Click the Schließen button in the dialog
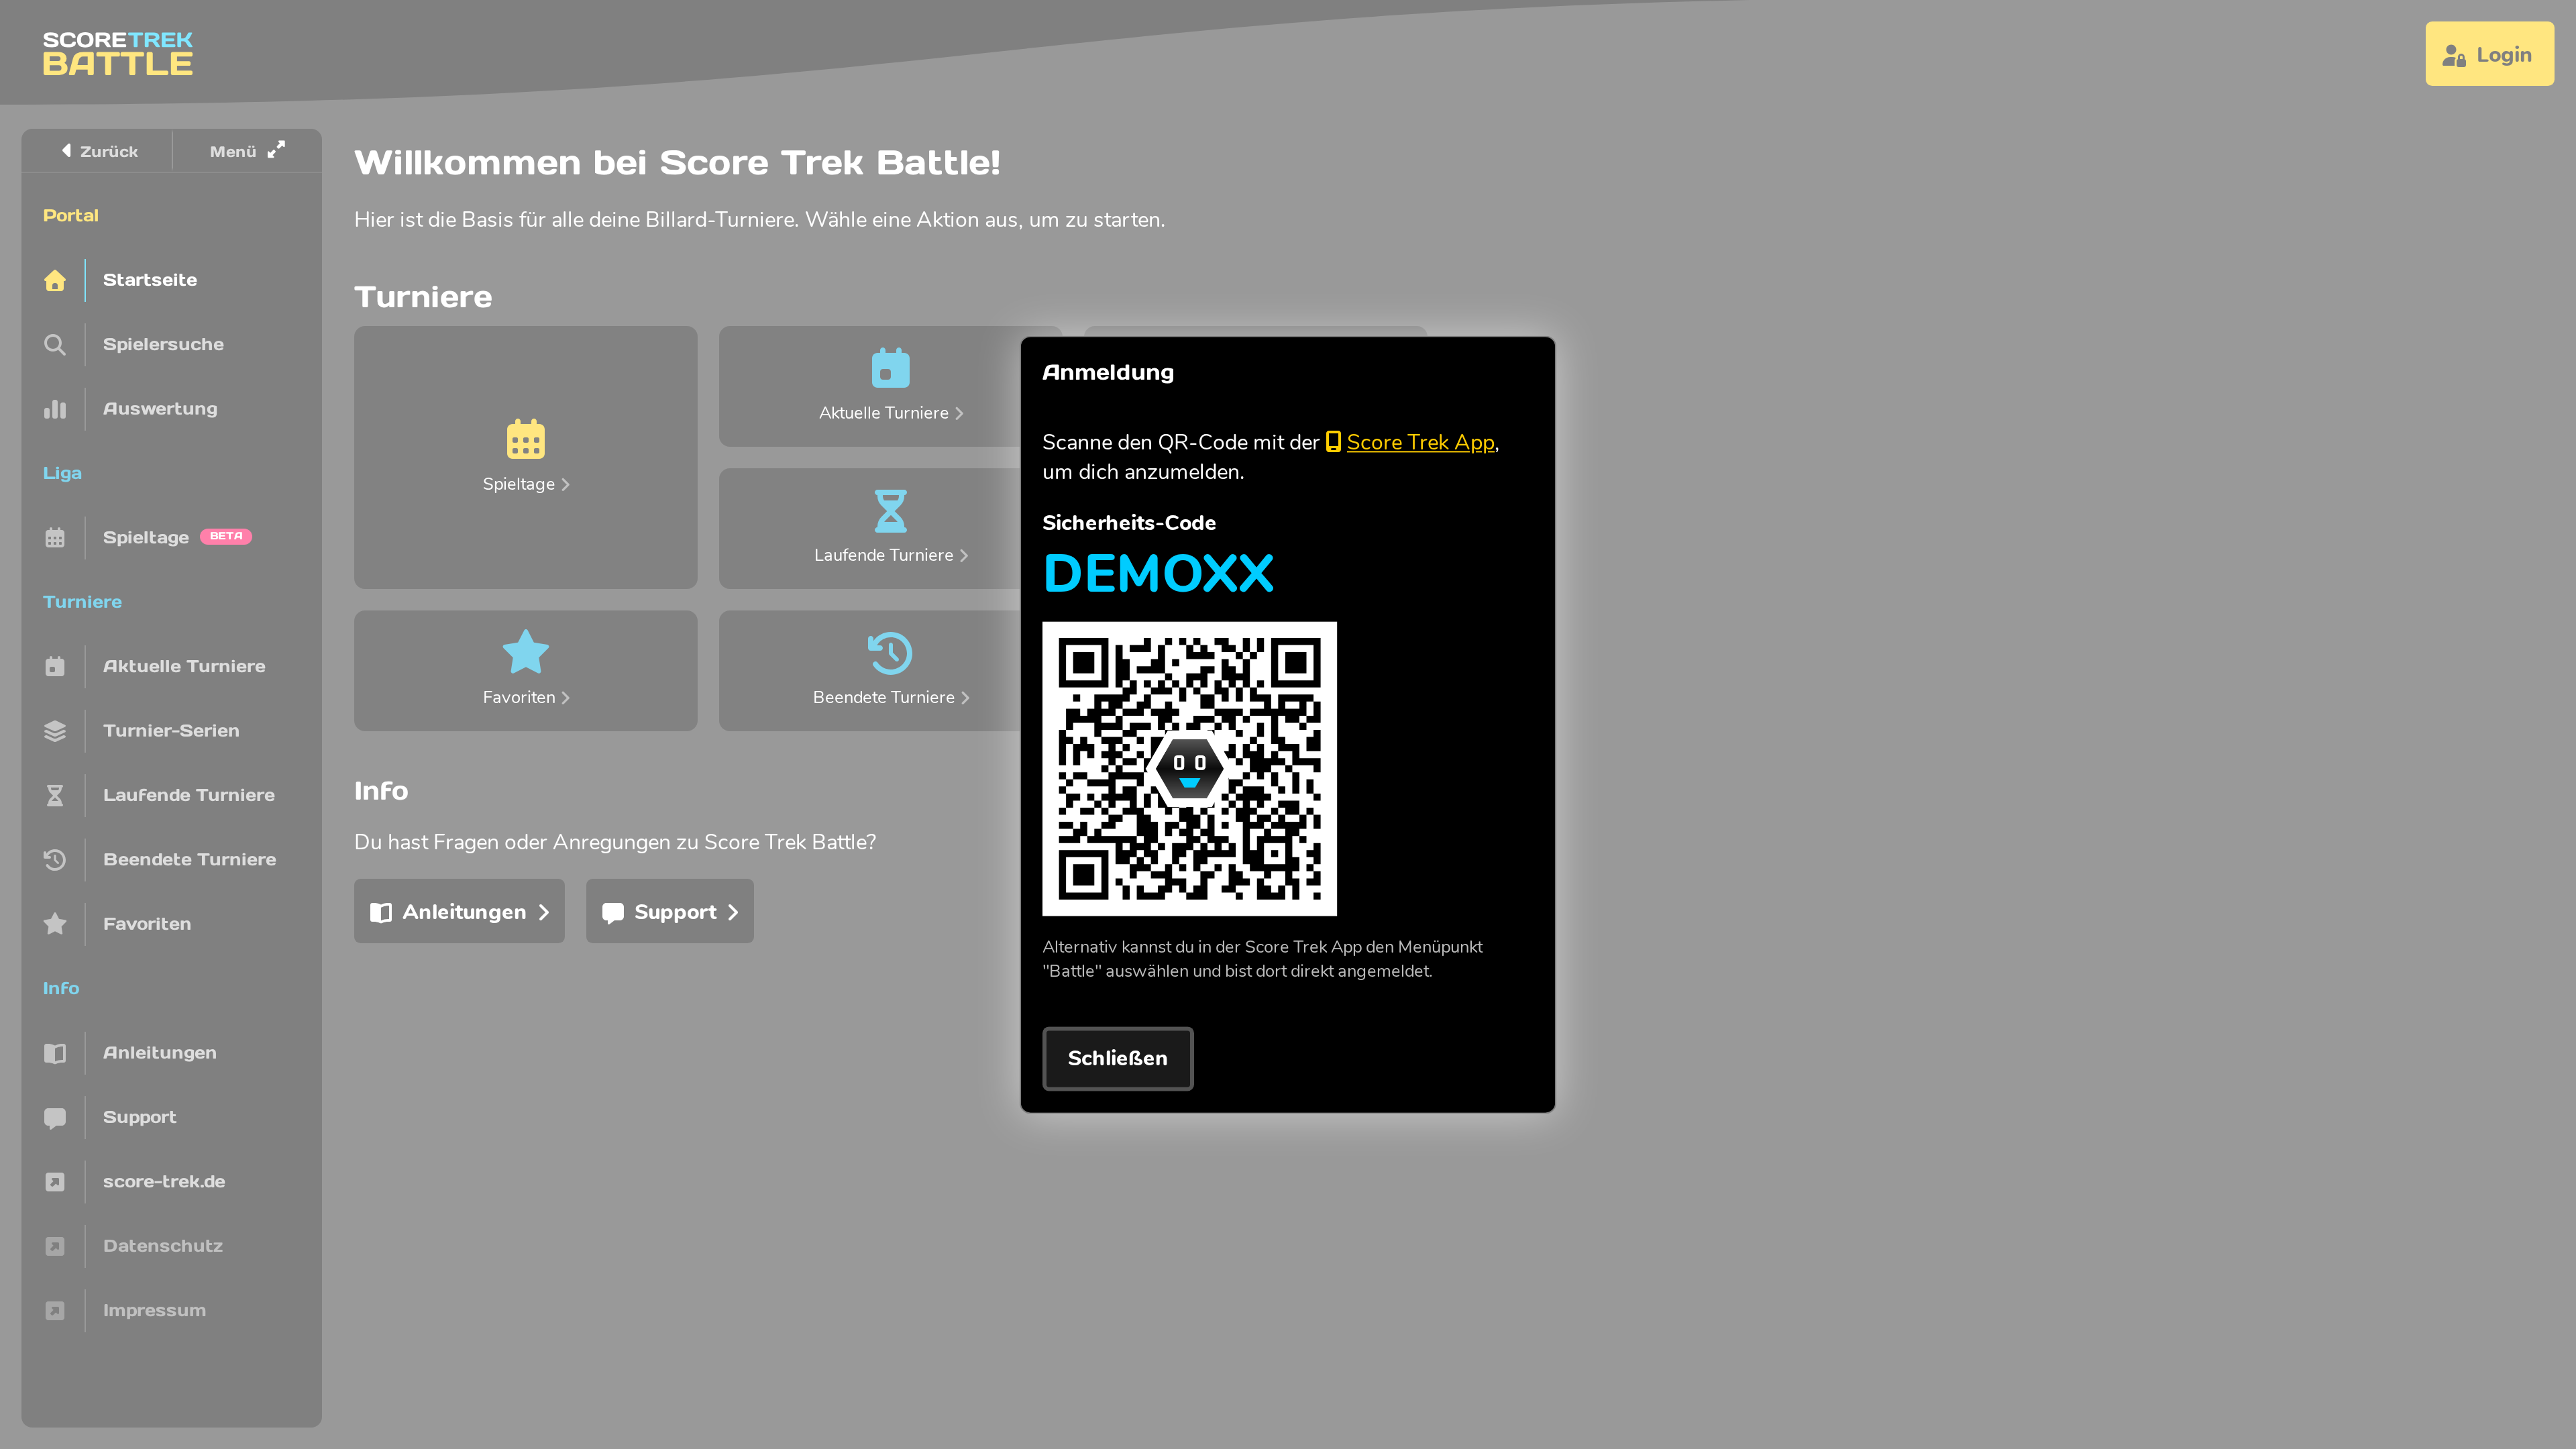 [1117, 1058]
